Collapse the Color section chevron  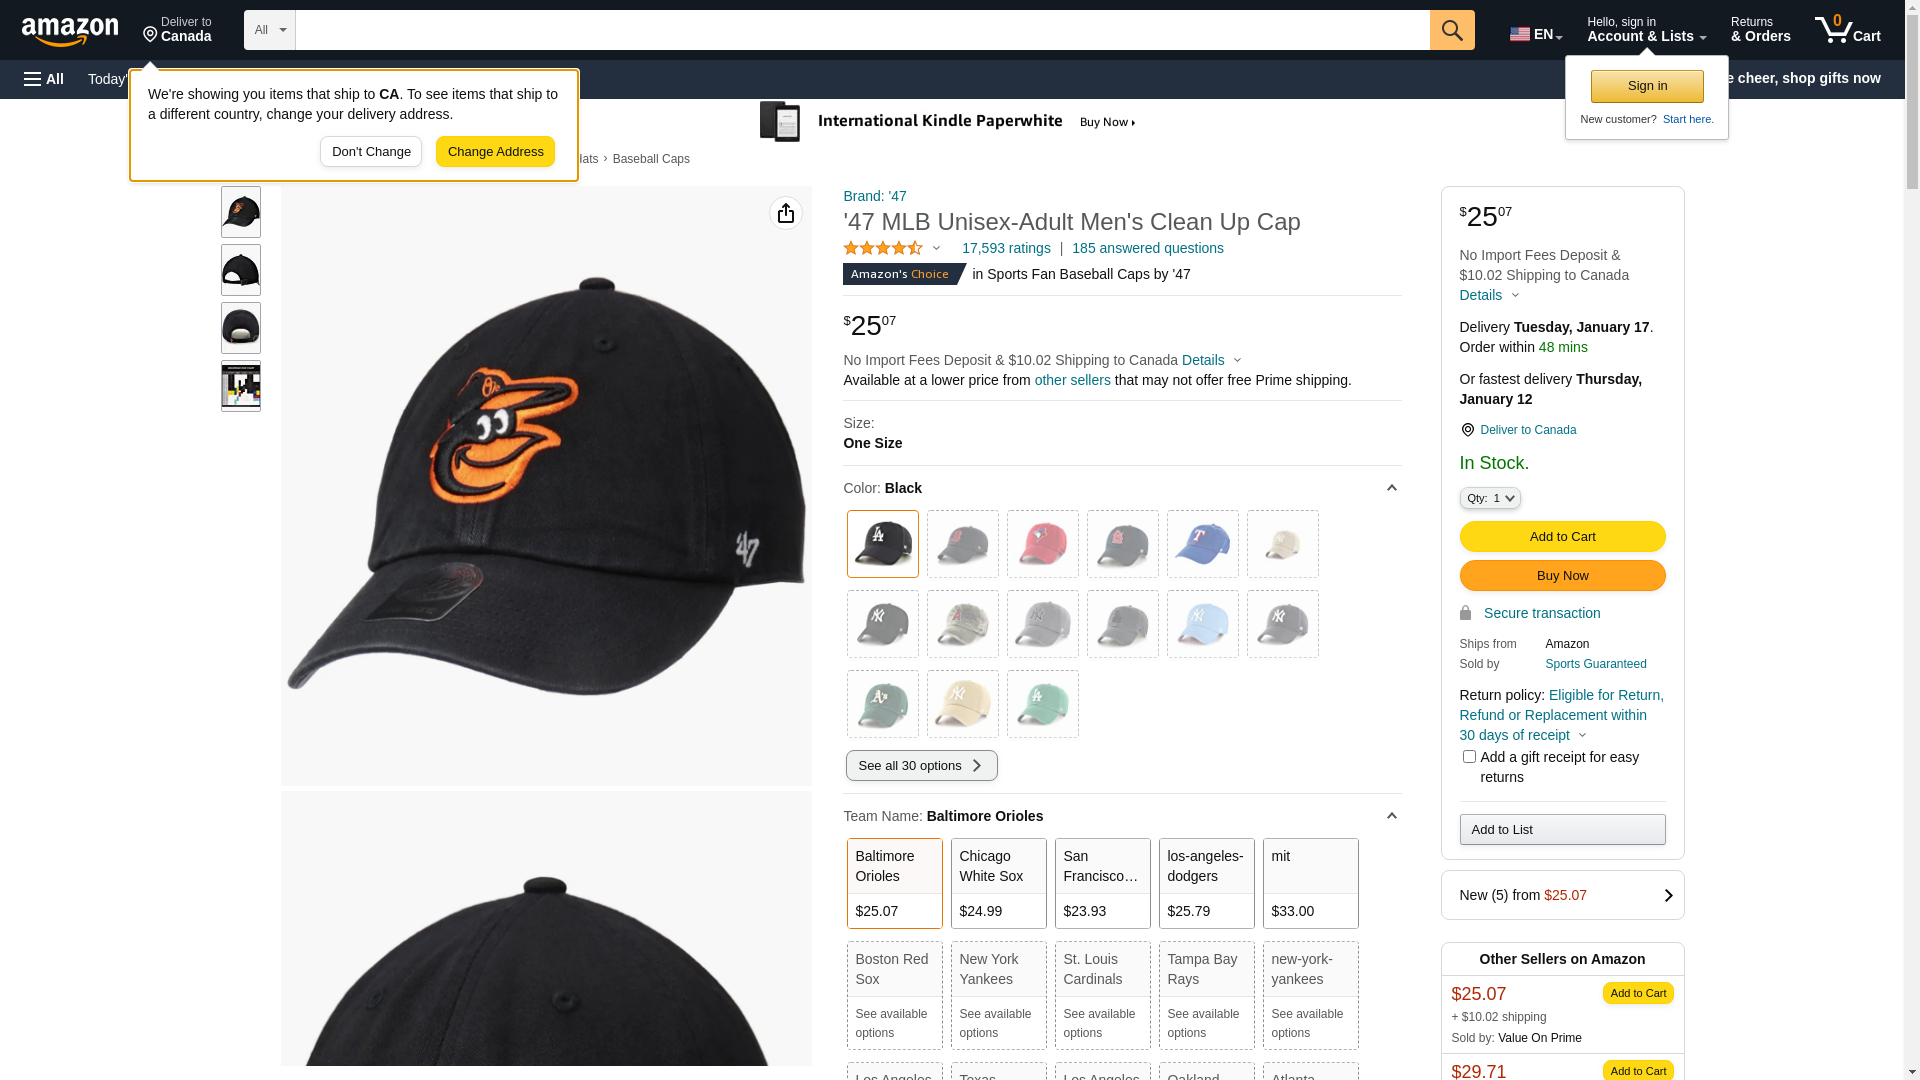click(1391, 488)
